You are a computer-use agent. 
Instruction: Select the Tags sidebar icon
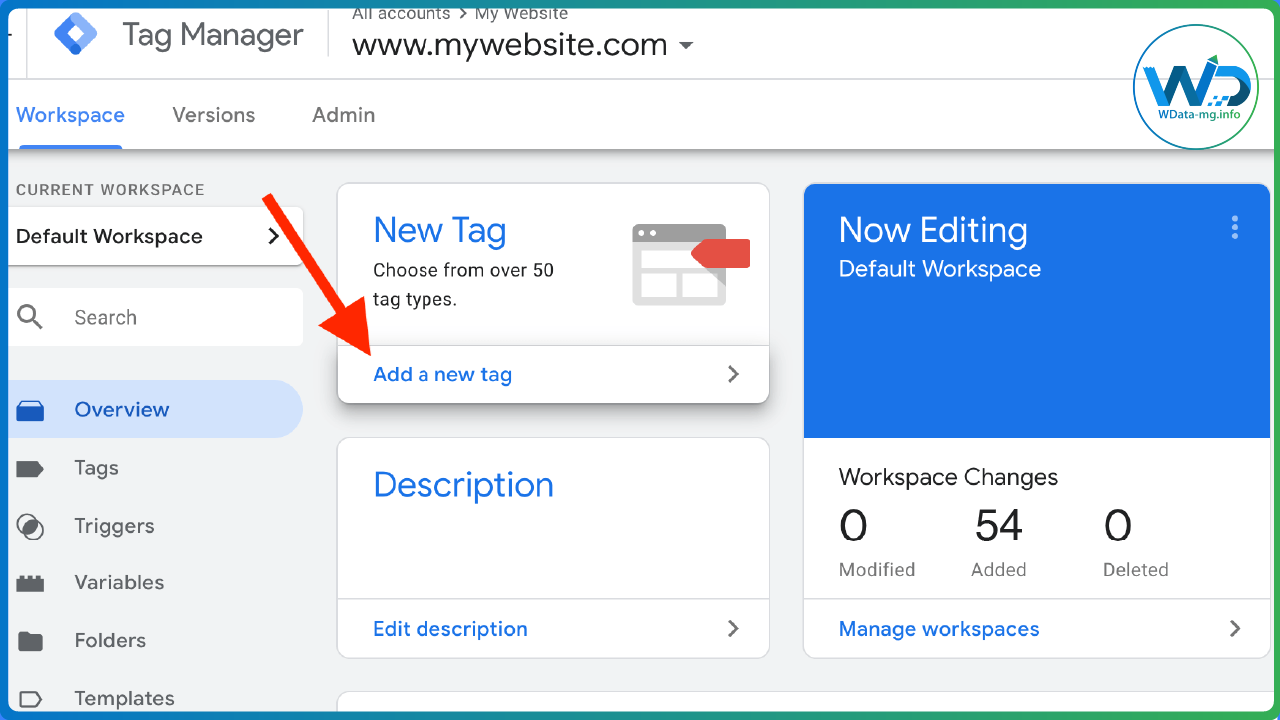pos(30,467)
